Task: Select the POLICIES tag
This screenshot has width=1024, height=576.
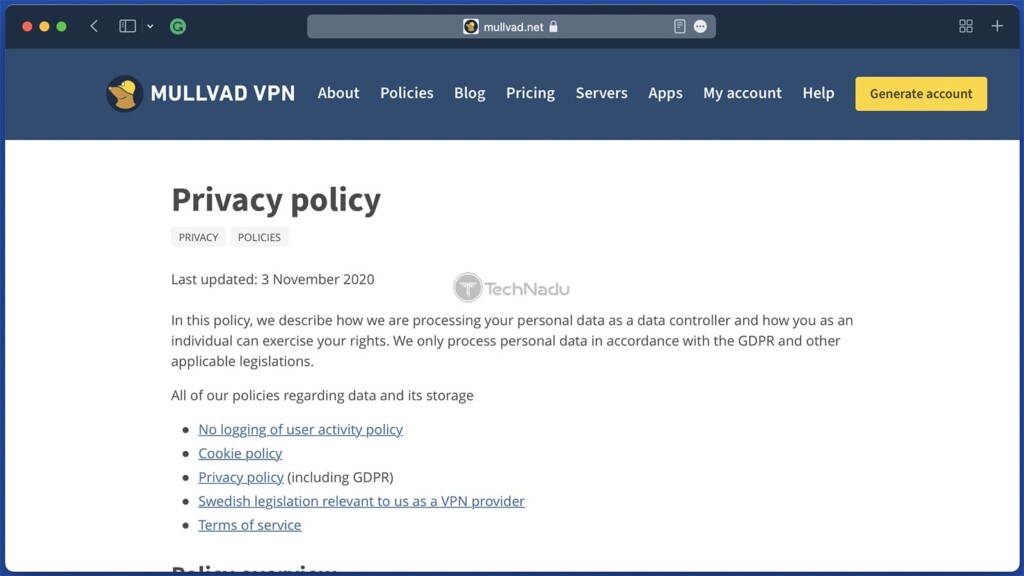Action: [x=259, y=237]
